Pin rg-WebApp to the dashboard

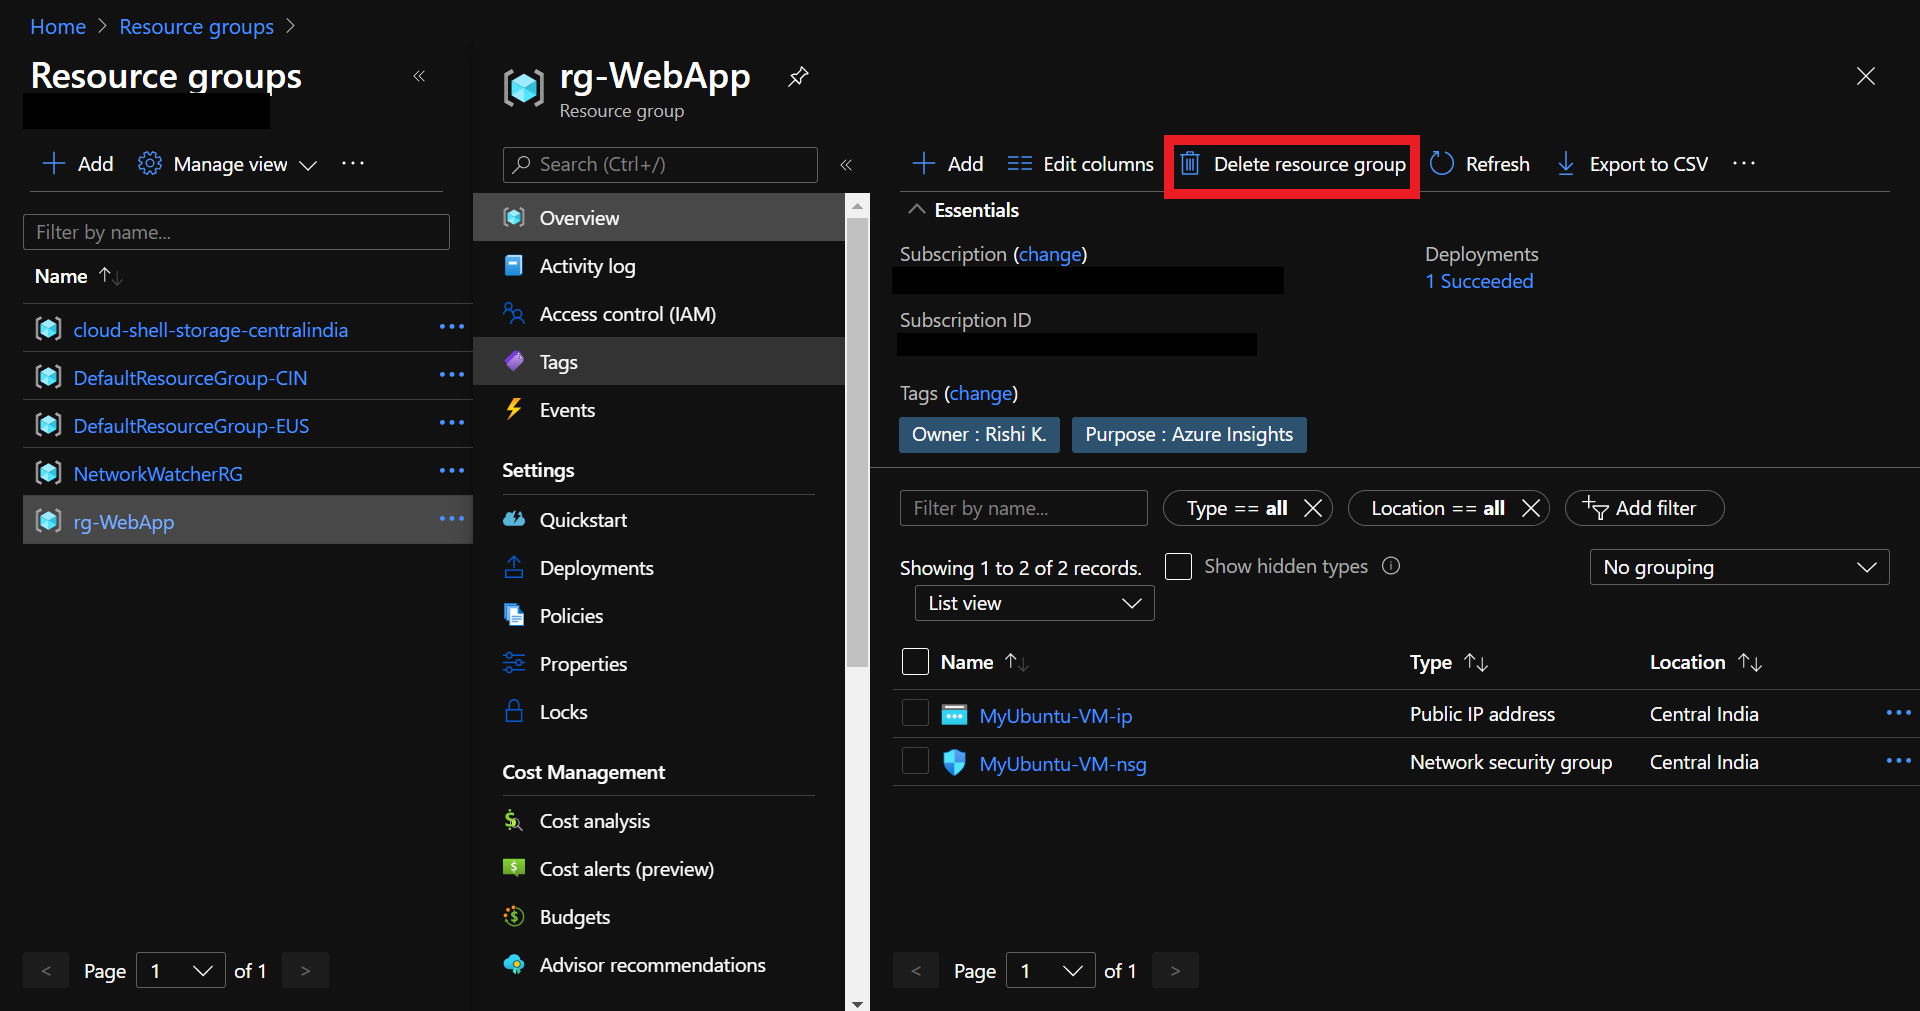[x=798, y=77]
